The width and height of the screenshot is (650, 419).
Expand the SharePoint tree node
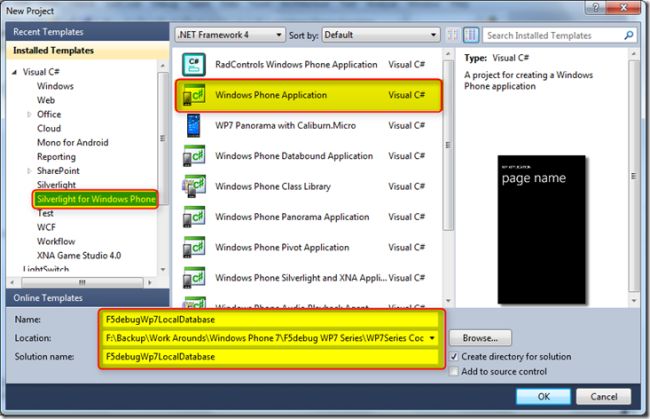tap(29, 171)
